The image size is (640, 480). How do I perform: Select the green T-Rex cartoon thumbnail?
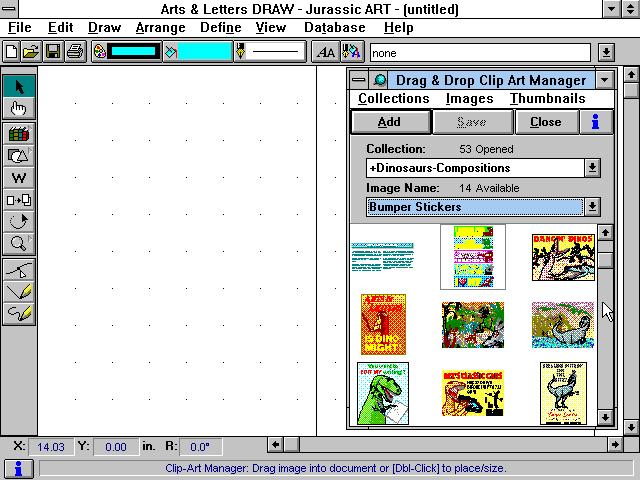click(383, 393)
